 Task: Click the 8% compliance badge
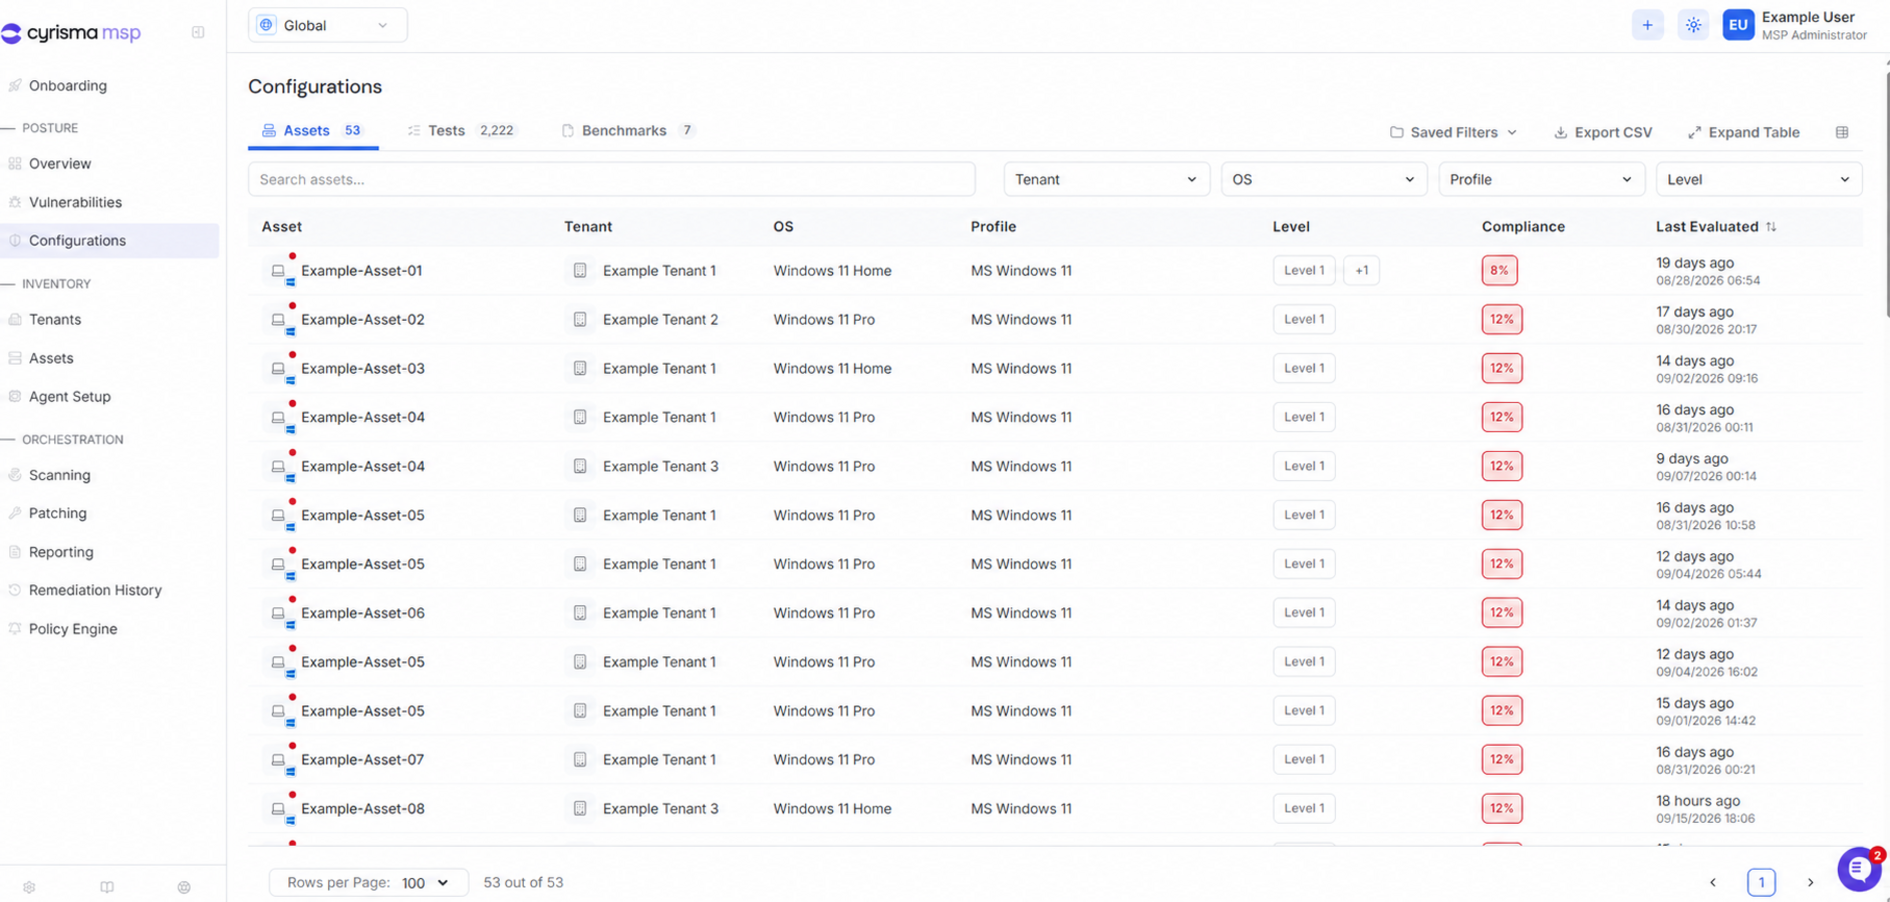[1499, 271]
